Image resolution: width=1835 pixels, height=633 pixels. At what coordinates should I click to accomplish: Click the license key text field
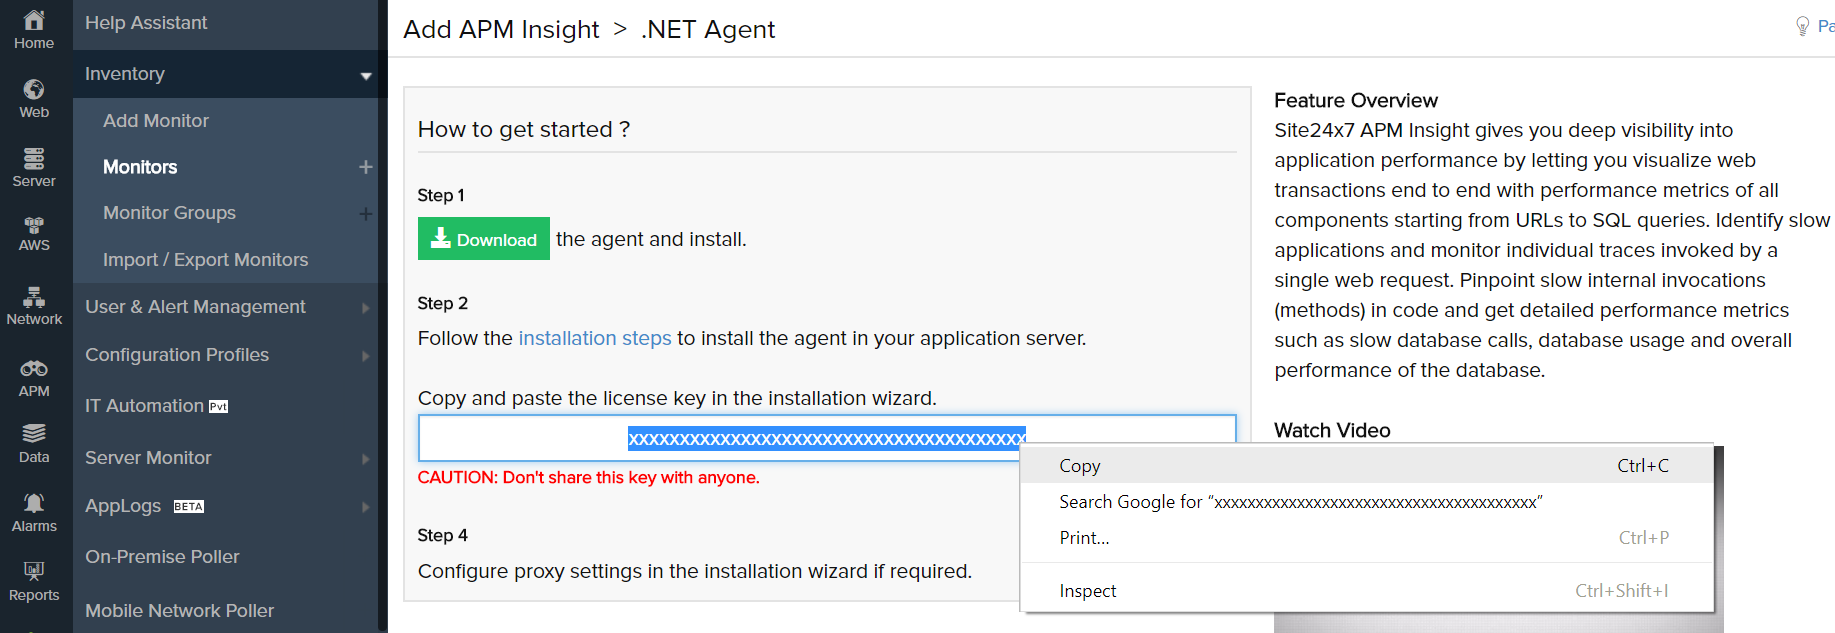[x=520, y=439]
